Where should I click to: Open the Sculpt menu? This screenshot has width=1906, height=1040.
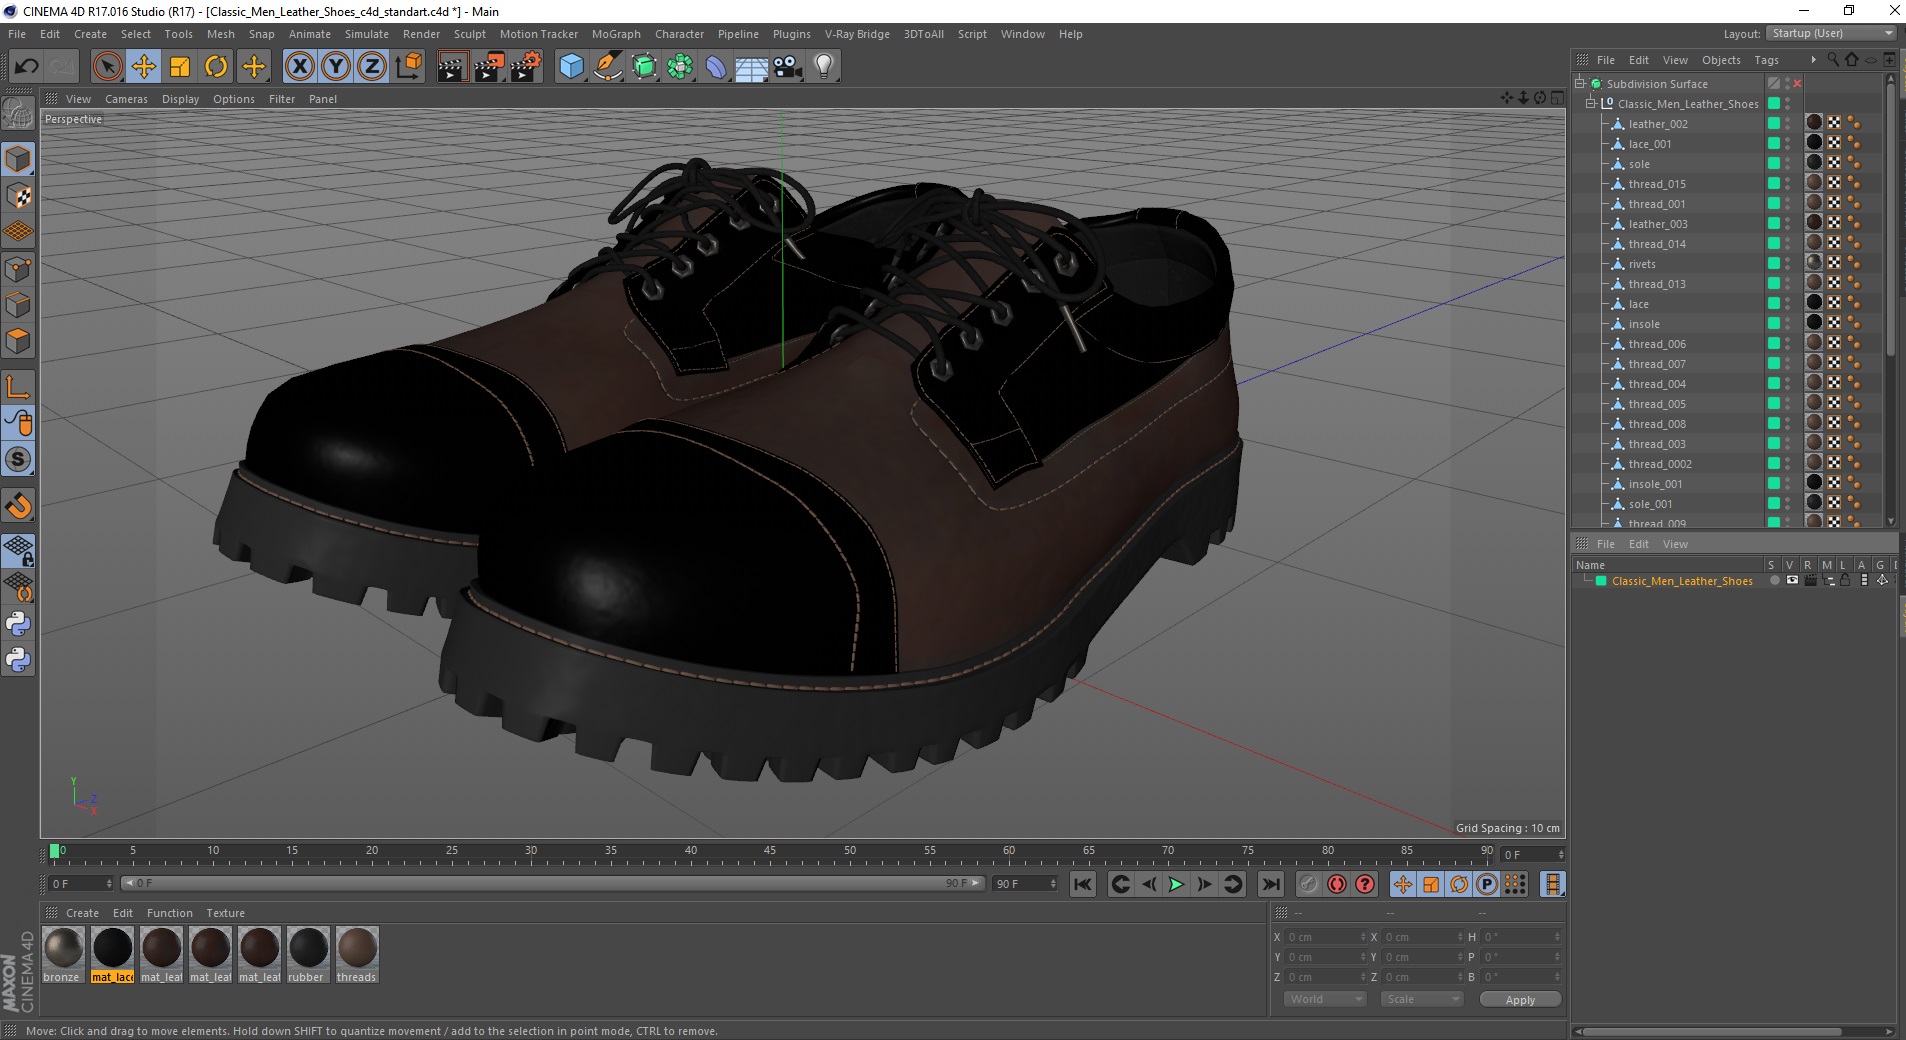[469, 34]
